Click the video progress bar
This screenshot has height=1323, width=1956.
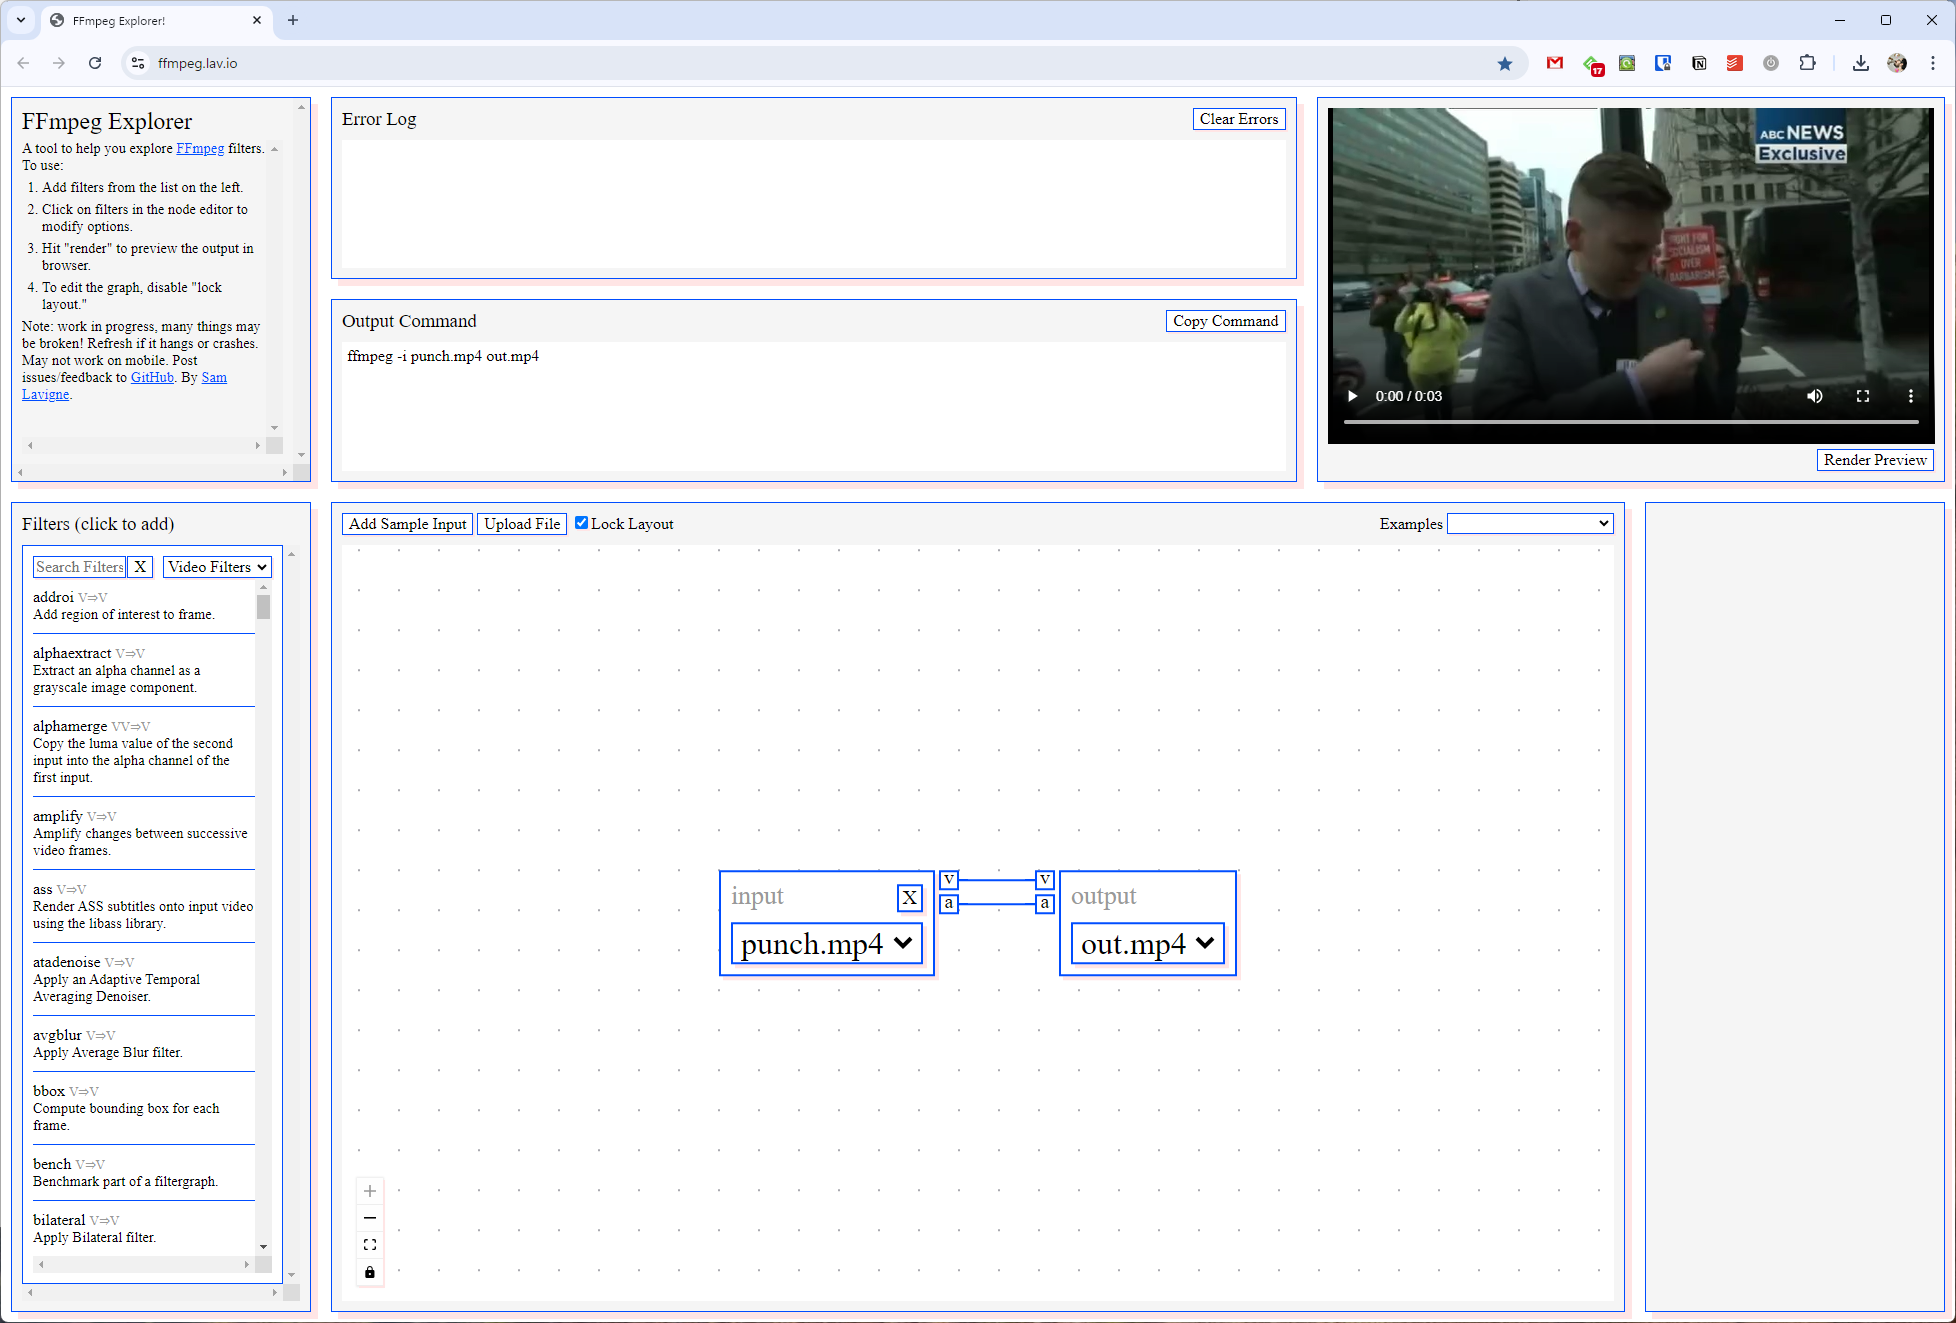click(x=1630, y=422)
